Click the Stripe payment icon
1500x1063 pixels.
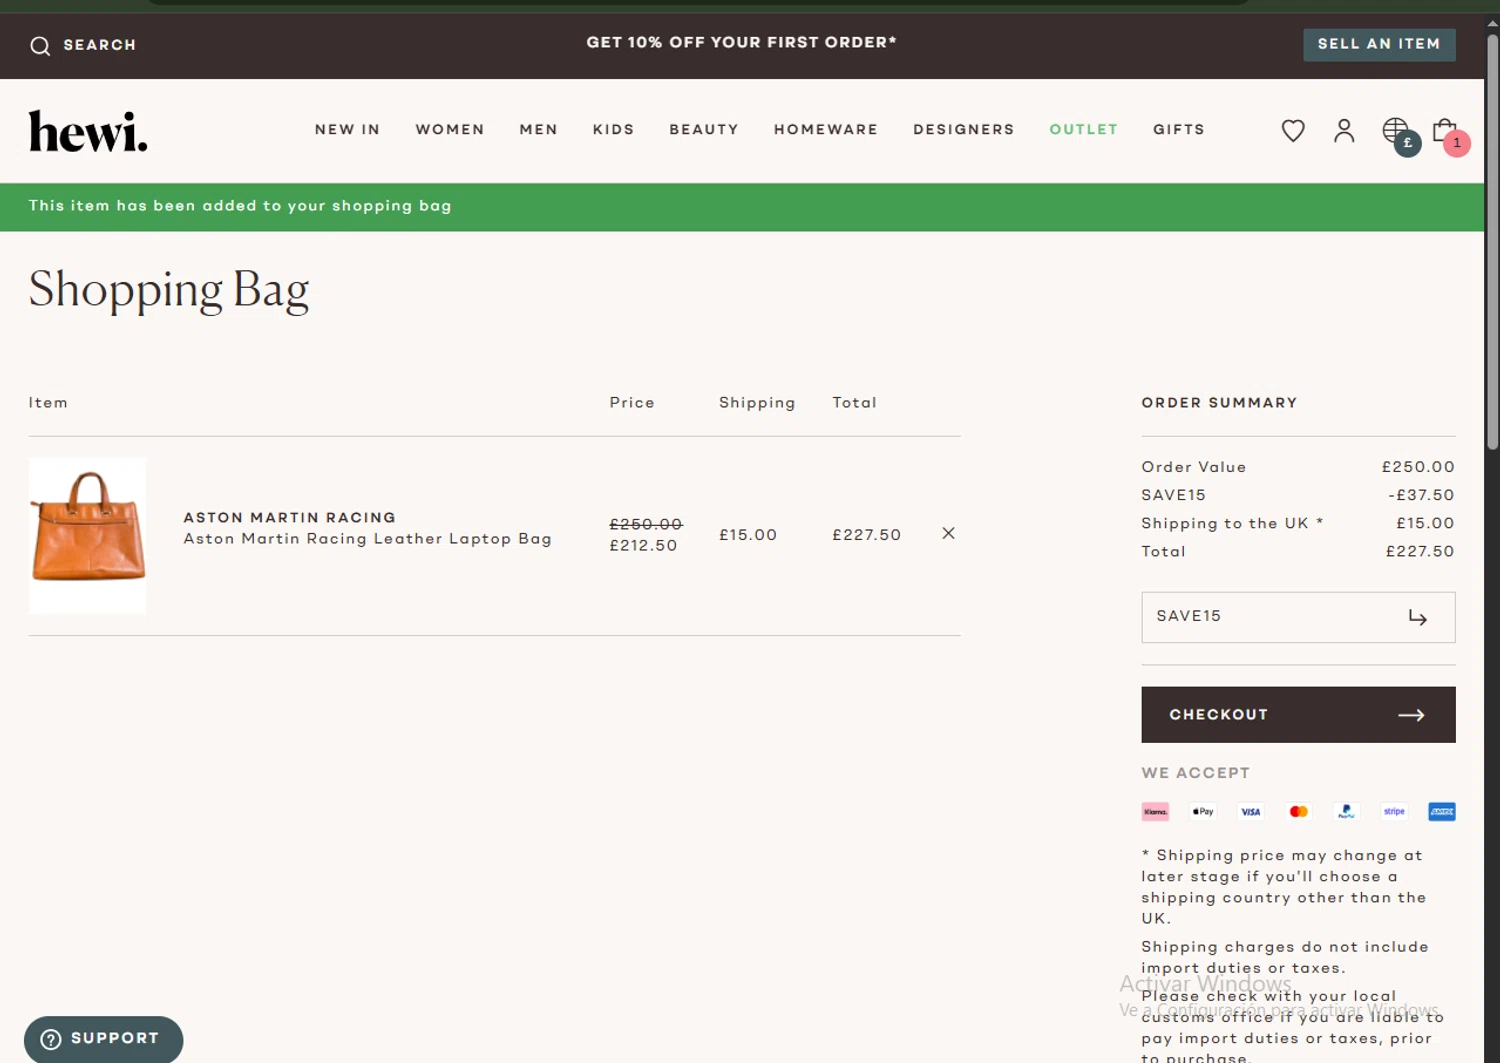tap(1394, 811)
